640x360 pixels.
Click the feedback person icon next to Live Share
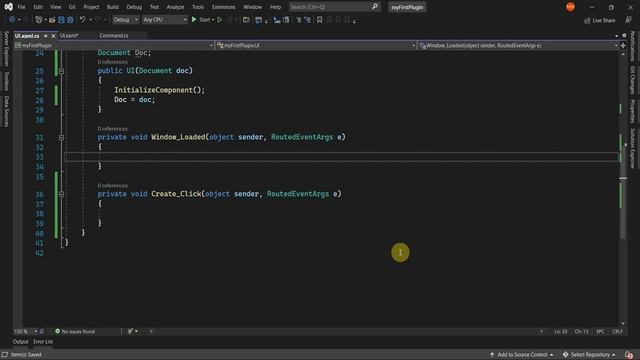point(628,20)
